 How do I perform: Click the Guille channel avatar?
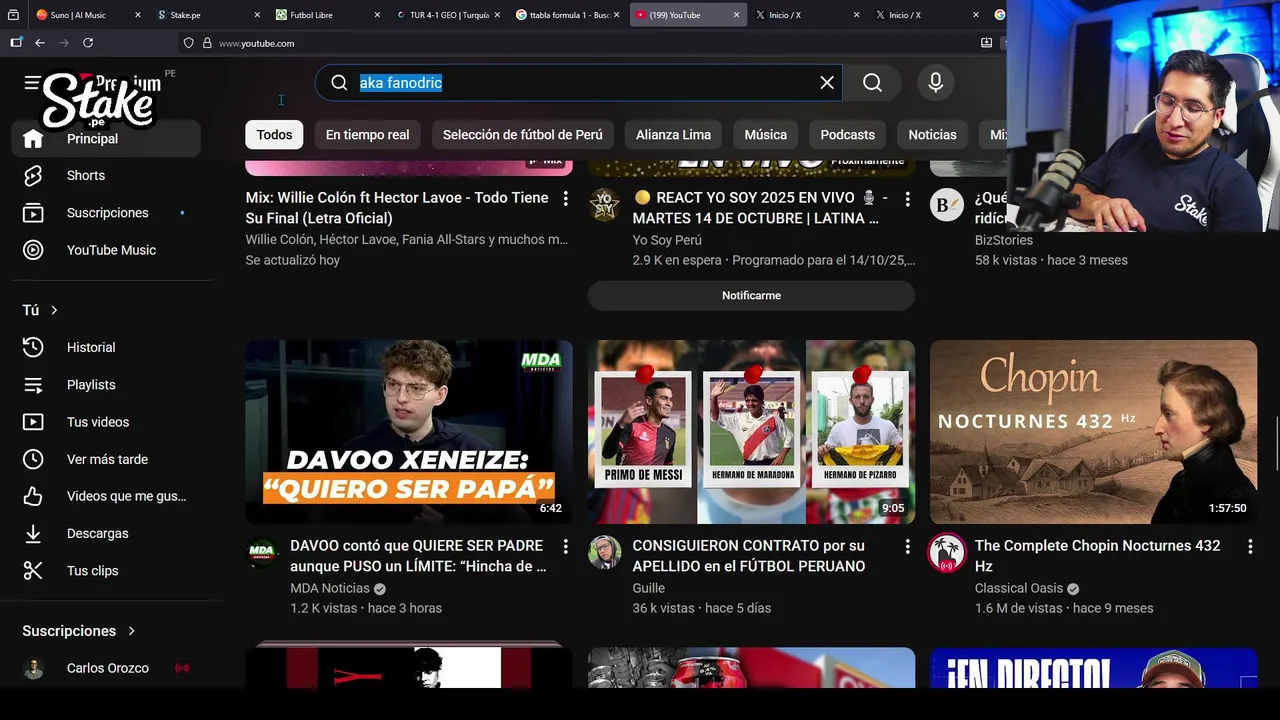point(604,553)
